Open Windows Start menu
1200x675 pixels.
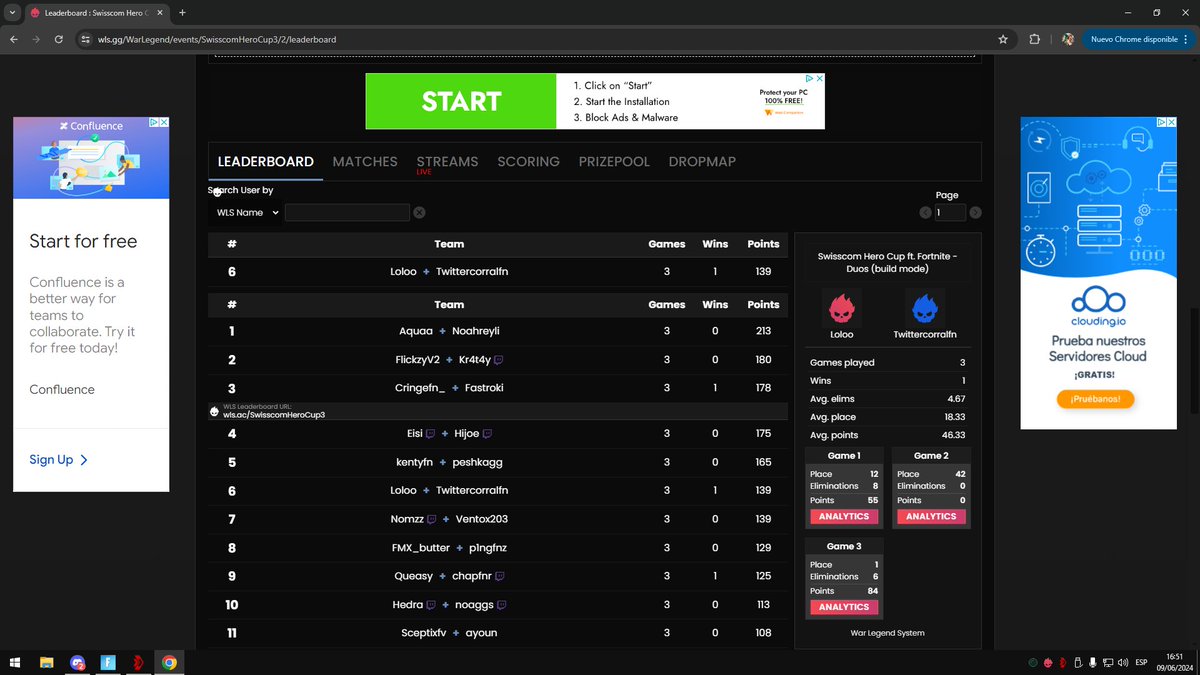pos(15,662)
